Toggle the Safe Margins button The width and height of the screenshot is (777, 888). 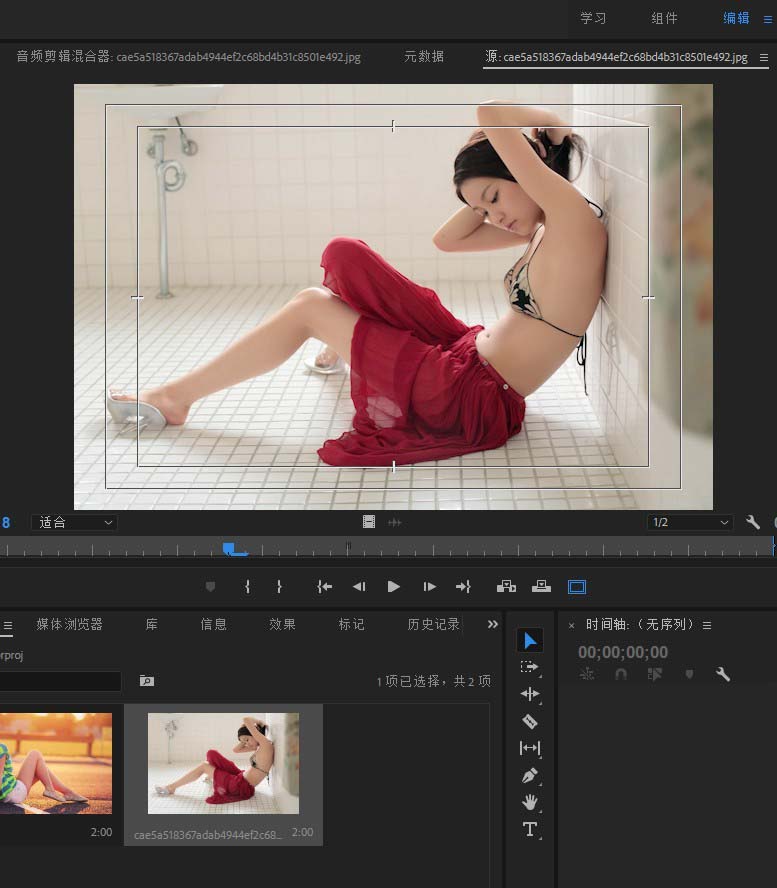click(577, 587)
